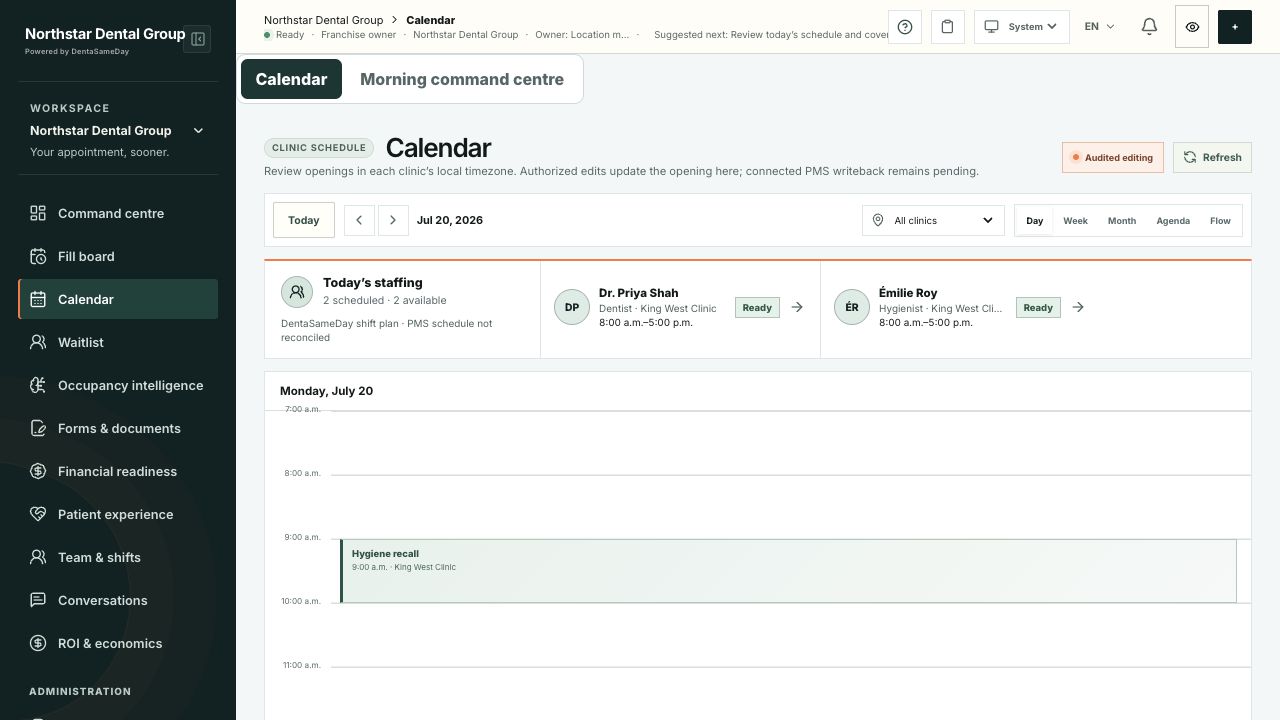This screenshot has width=1280, height=720.
Task: Click the Today button
Action: coord(304,220)
